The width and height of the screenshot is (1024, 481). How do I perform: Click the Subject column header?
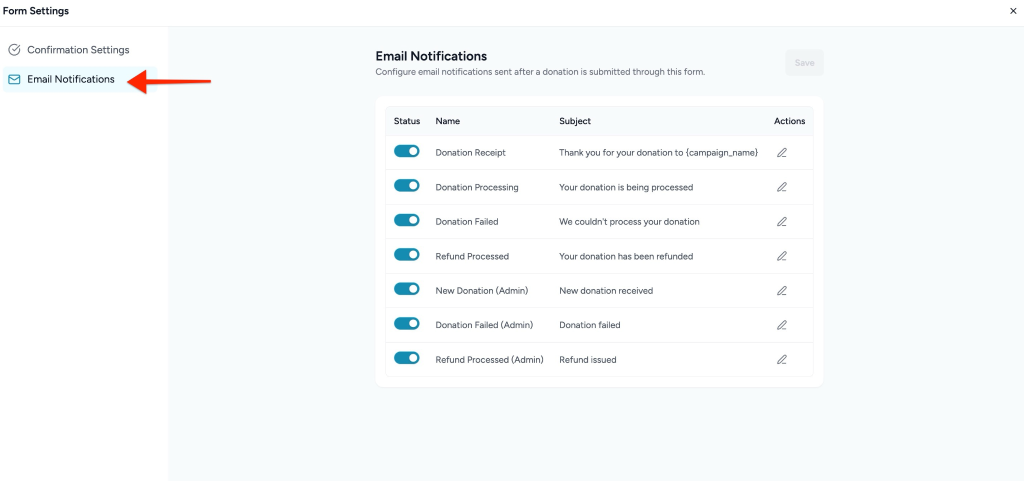tap(575, 121)
